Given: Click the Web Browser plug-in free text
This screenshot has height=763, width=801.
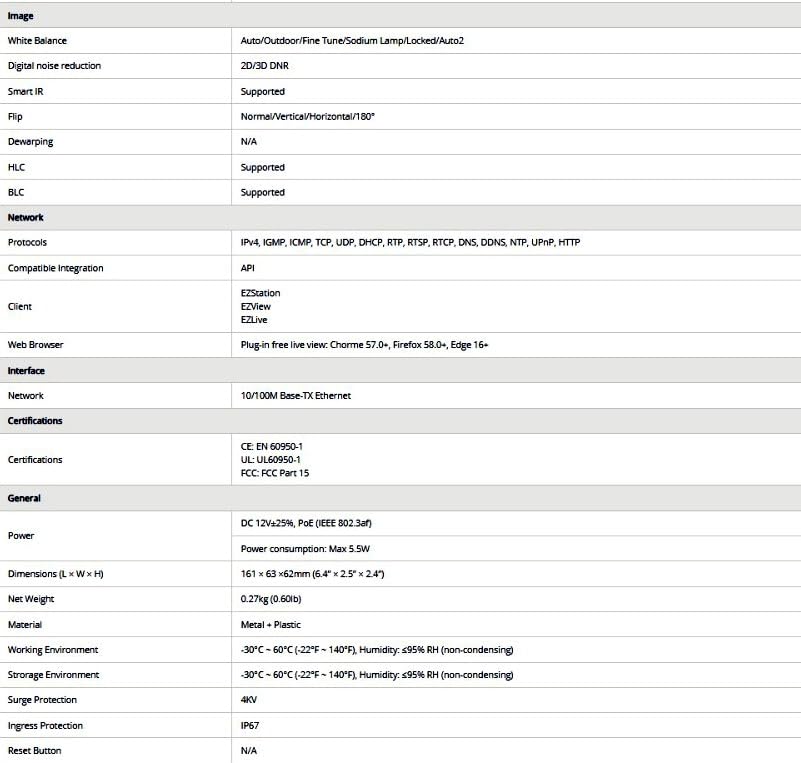Looking at the screenshot, I should click(x=364, y=345).
